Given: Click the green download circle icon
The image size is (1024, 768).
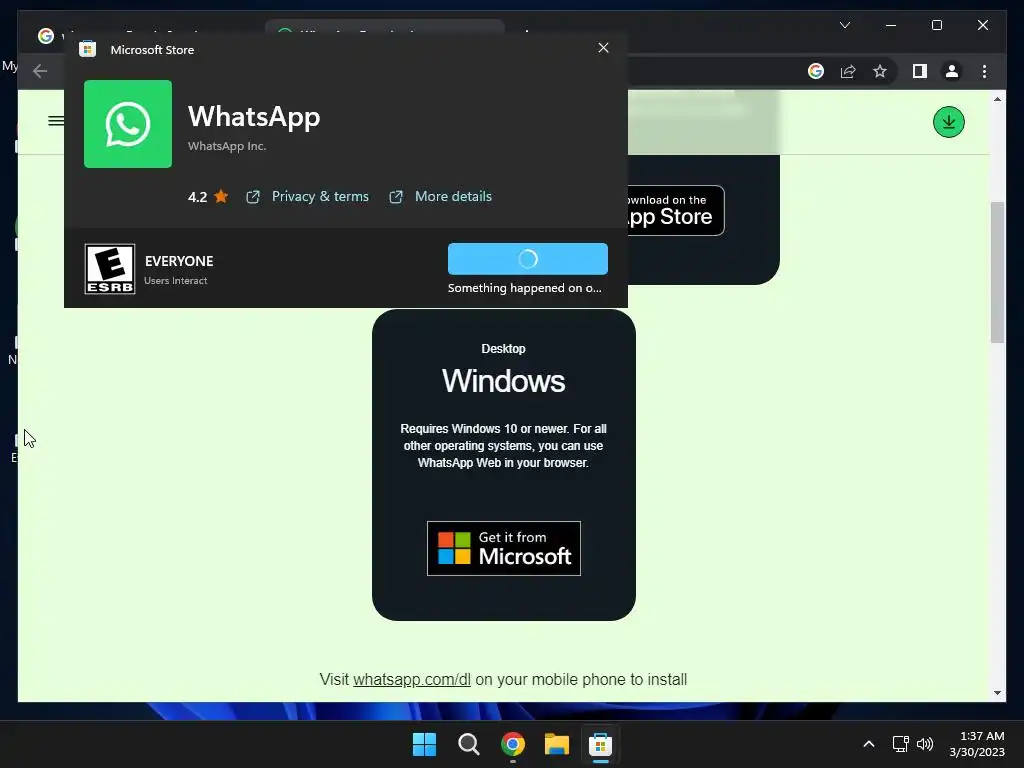Looking at the screenshot, I should pyautogui.click(x=949, y=122).
